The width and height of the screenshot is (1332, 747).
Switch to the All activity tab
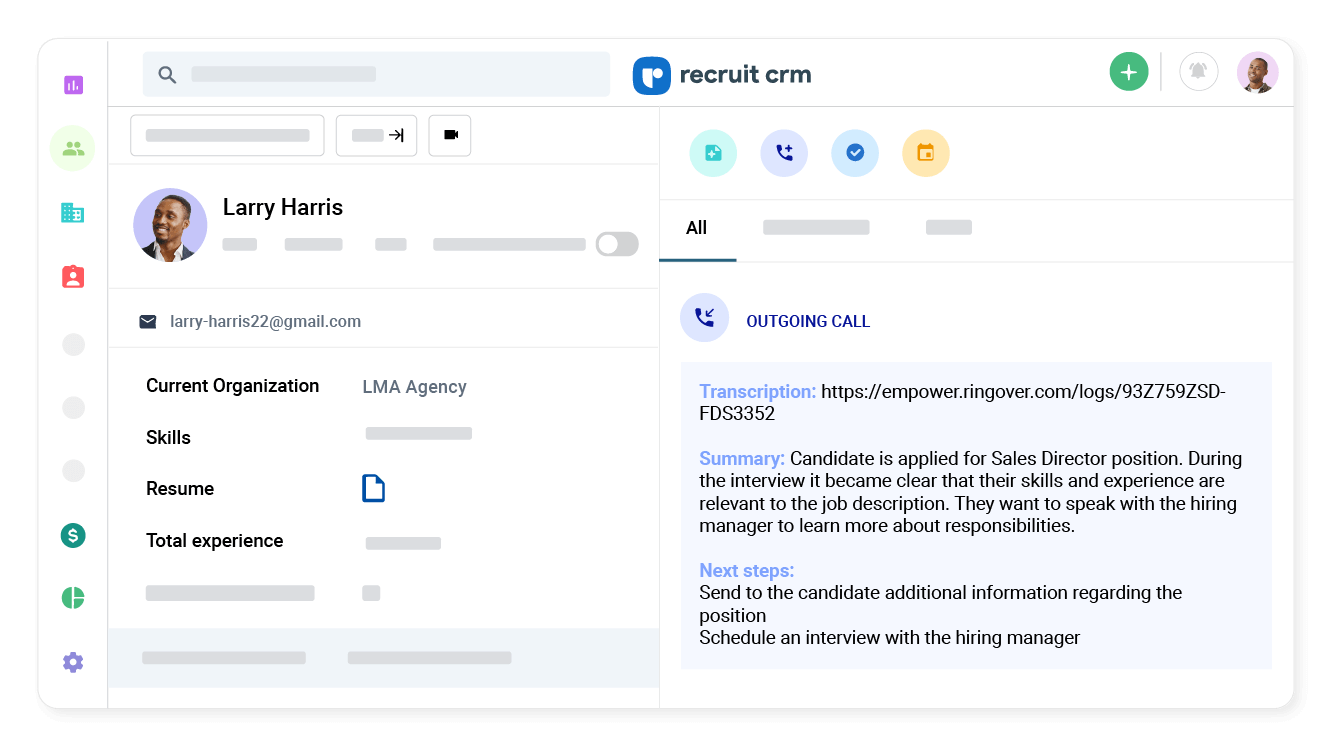(697, 228)
